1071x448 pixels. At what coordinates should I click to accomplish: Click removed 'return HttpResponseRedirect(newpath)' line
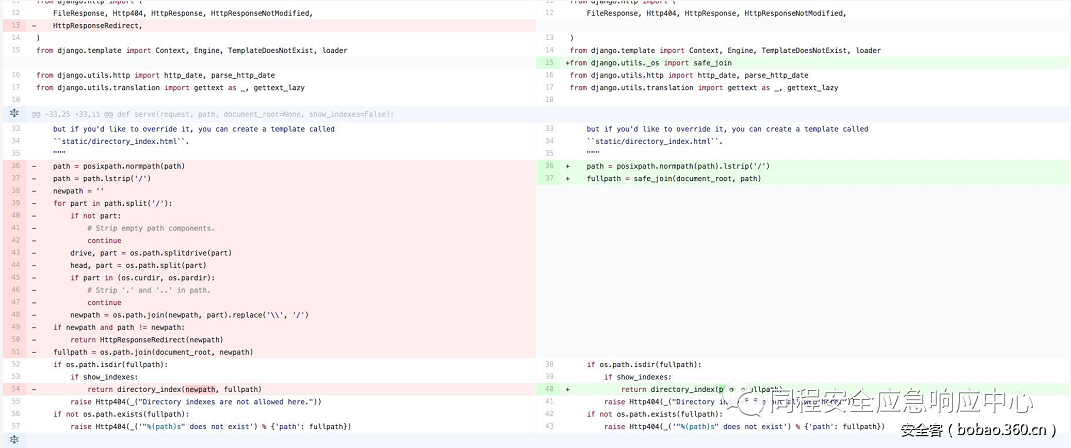tap(152, 340)
